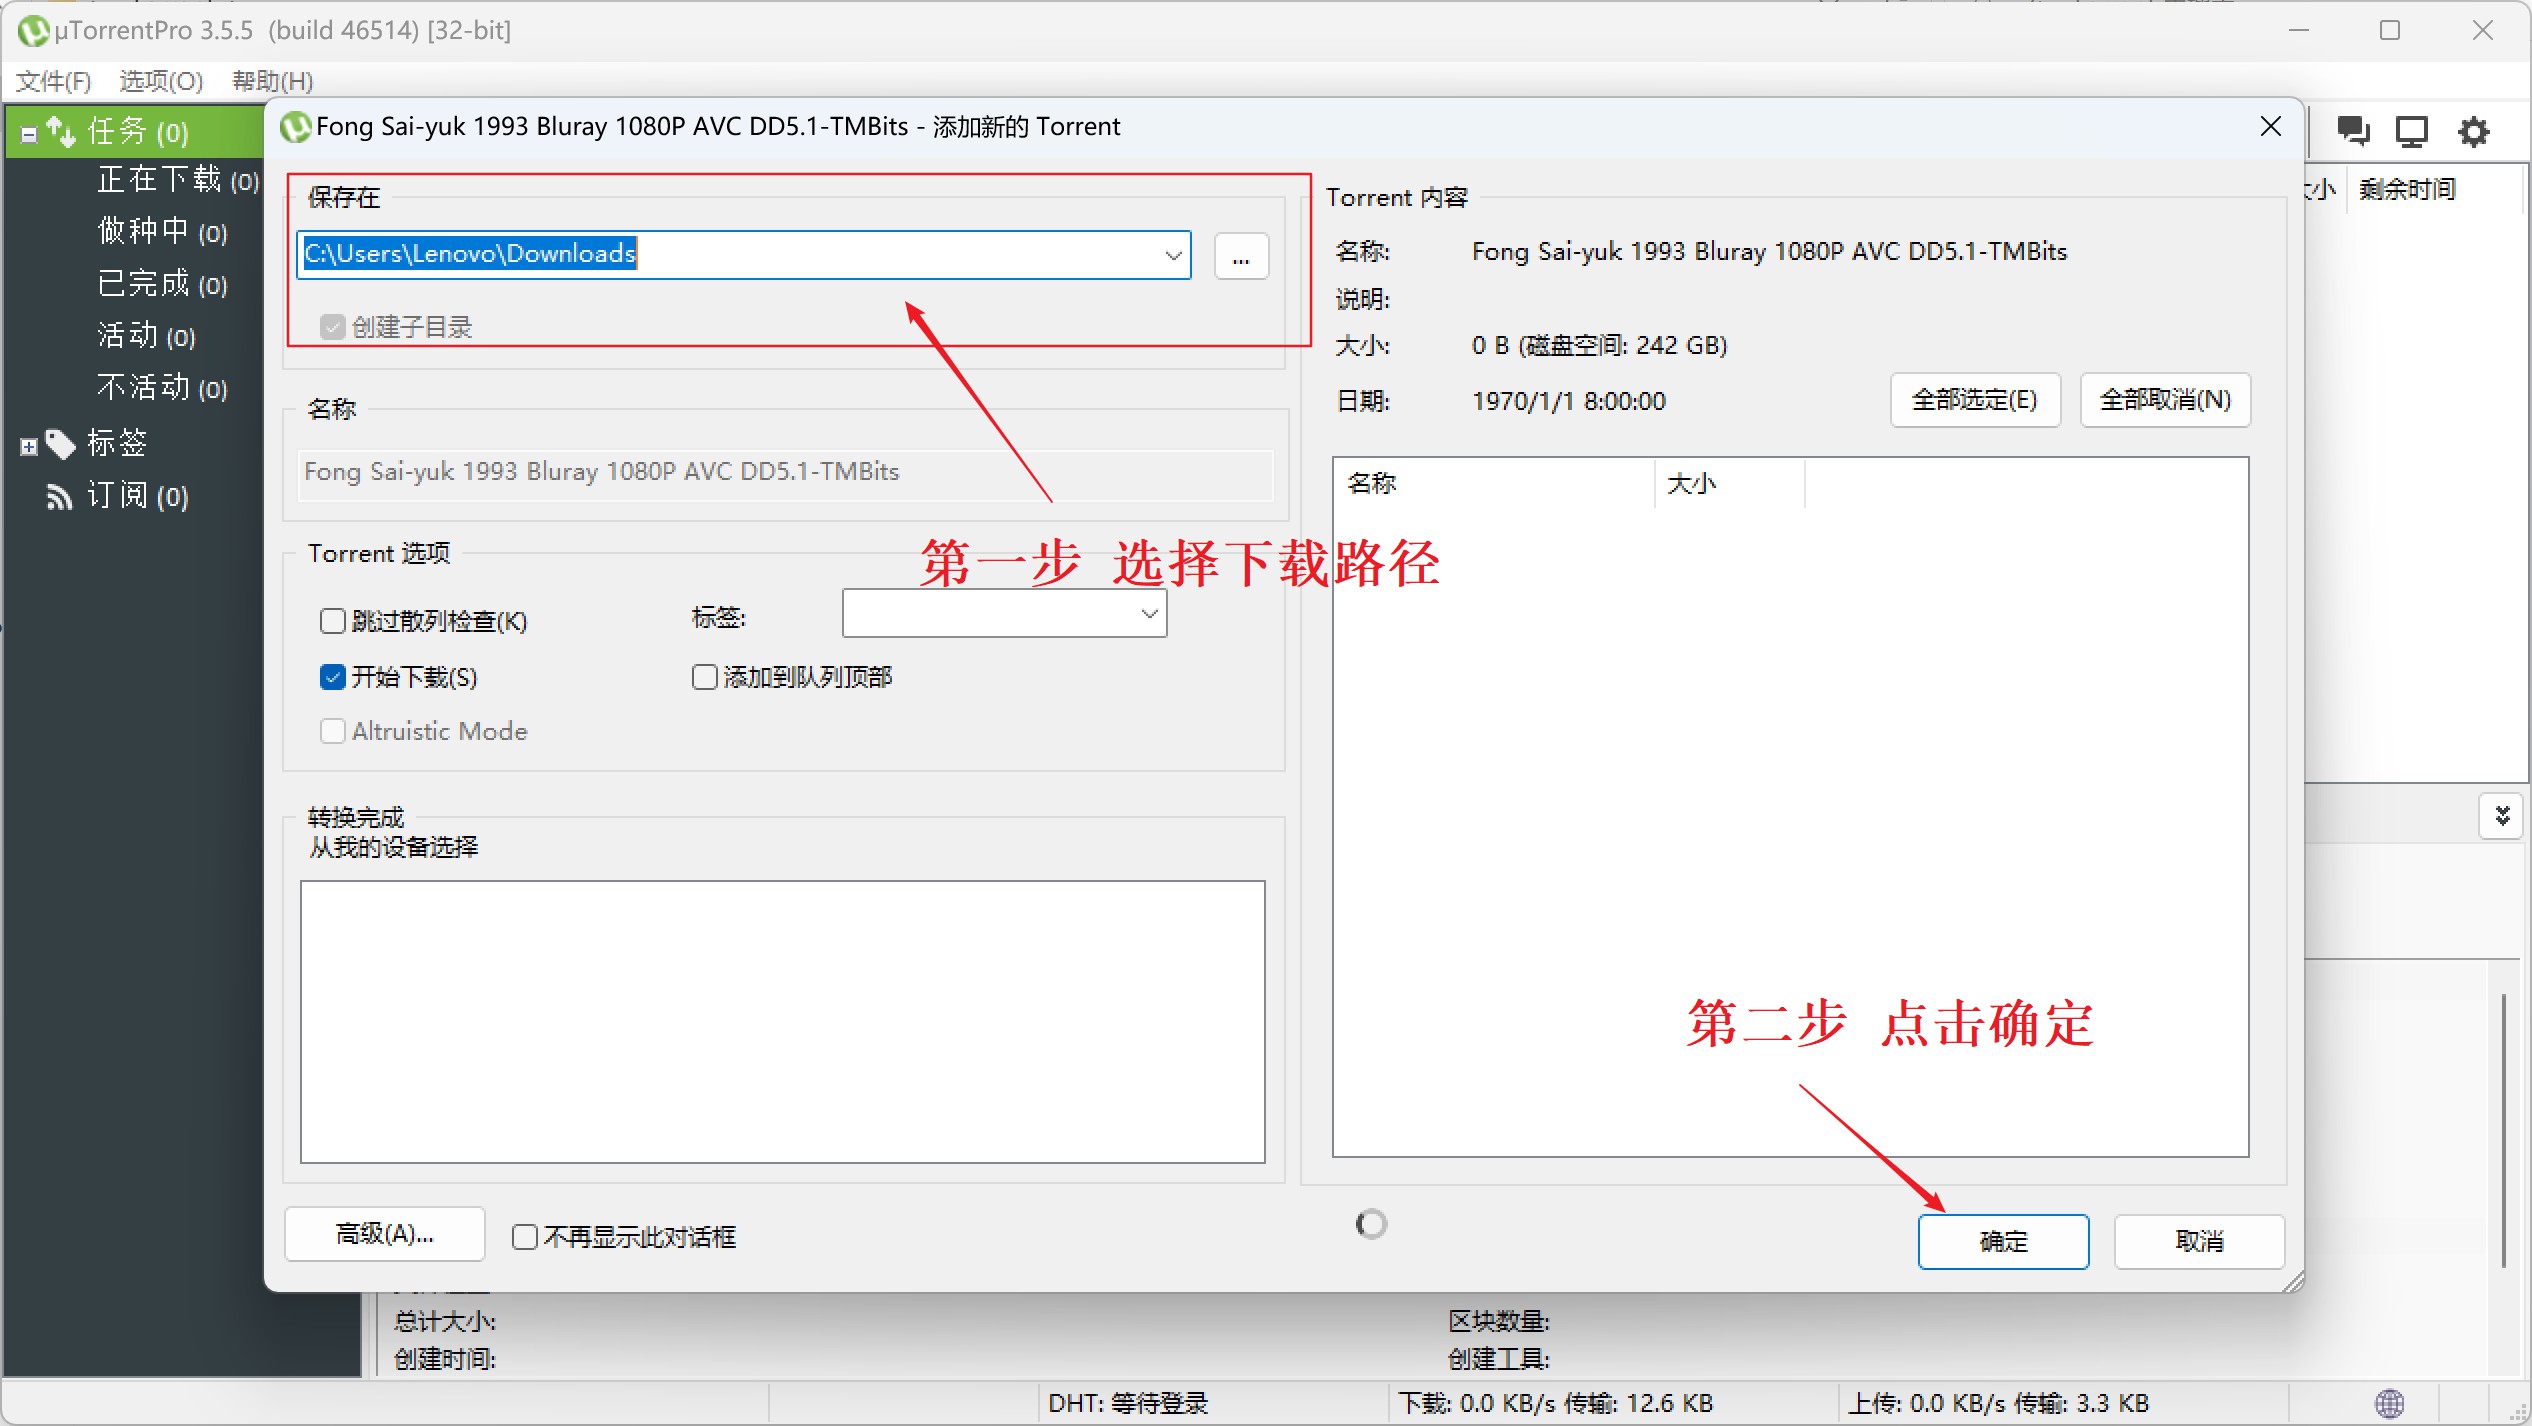The width and height of the screenshot is (2532, 1426).
Task: Click the 标签 tag icon in sidebar
Action: [61, 443]
